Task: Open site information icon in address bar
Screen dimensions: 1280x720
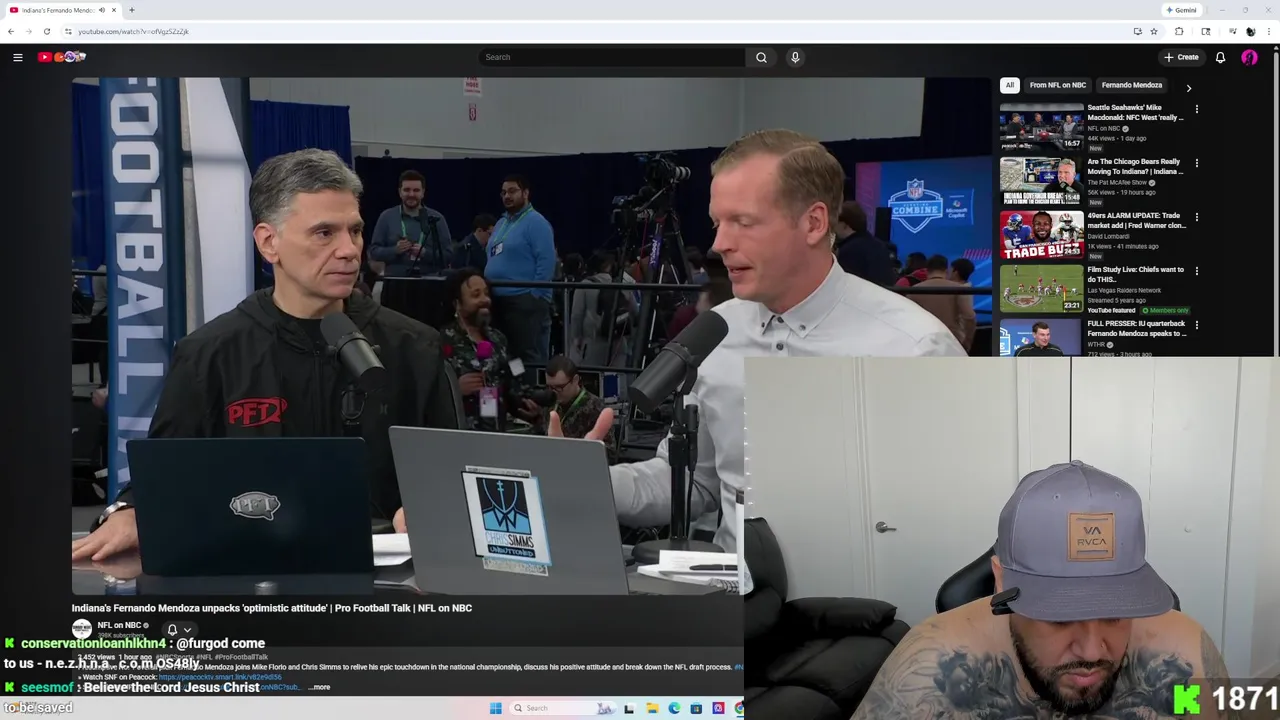Action: [68, 31]
